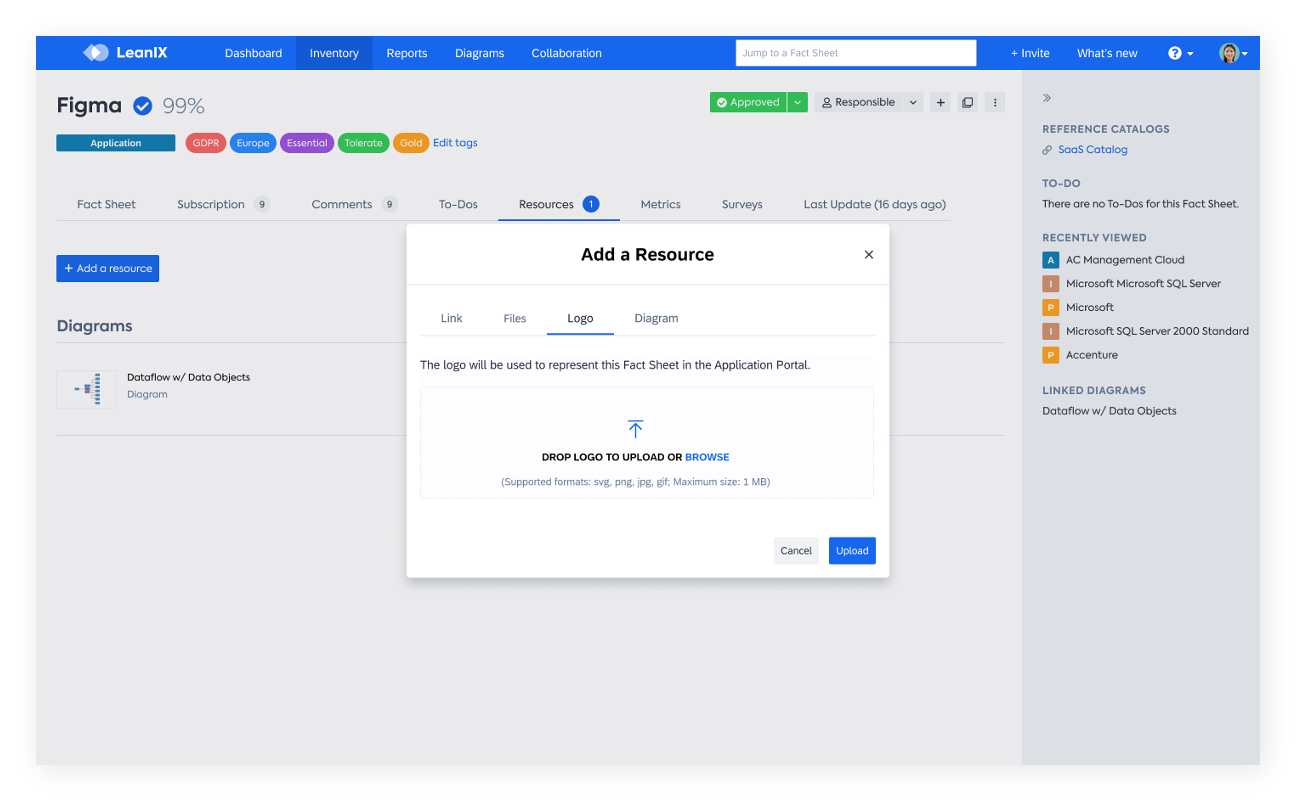Select the Files tab in dialog
The width and height of the screenshot is (1306, 810).
[515, 318]
